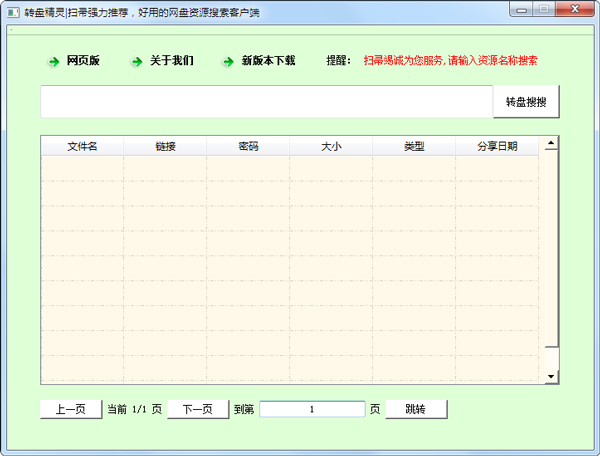Select the 链接 column header
Screen dimensions: 600x456
165,146
